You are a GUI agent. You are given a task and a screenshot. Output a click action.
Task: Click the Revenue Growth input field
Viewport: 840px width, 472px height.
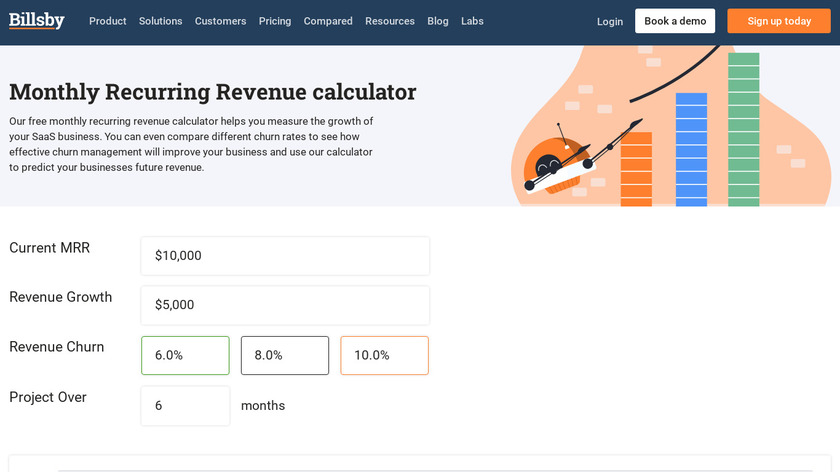pos(285,305)
